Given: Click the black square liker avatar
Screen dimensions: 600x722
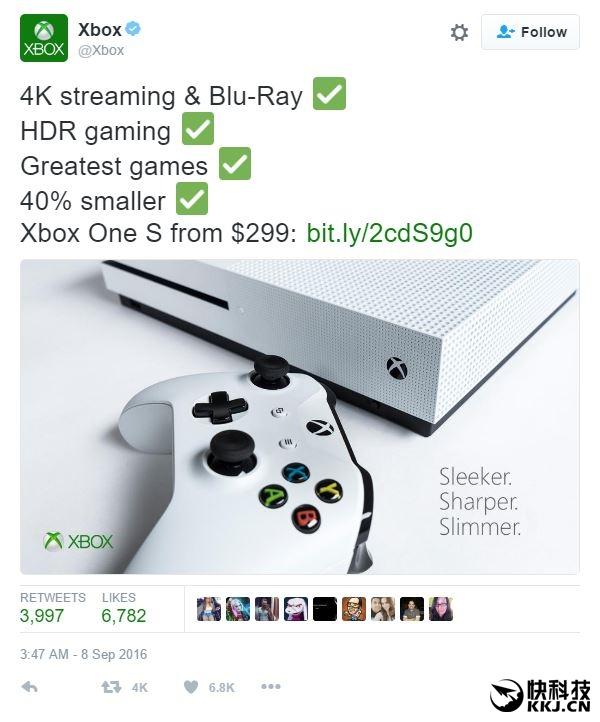Looking at the screenshot, I should 325,609.
